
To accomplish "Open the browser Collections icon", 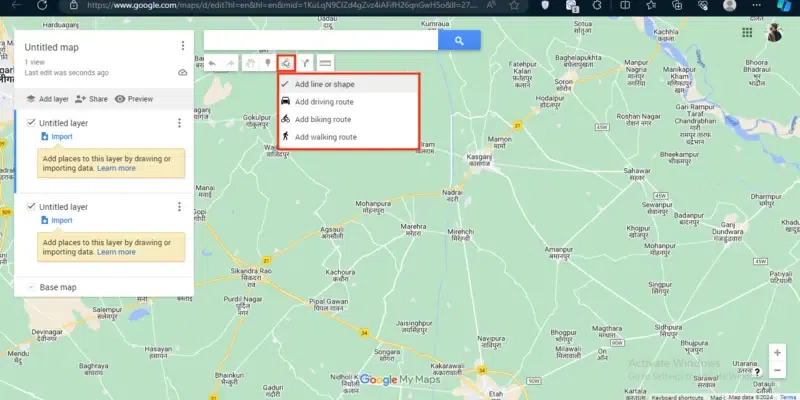I will pyautogui.click(x=677, y=5).
